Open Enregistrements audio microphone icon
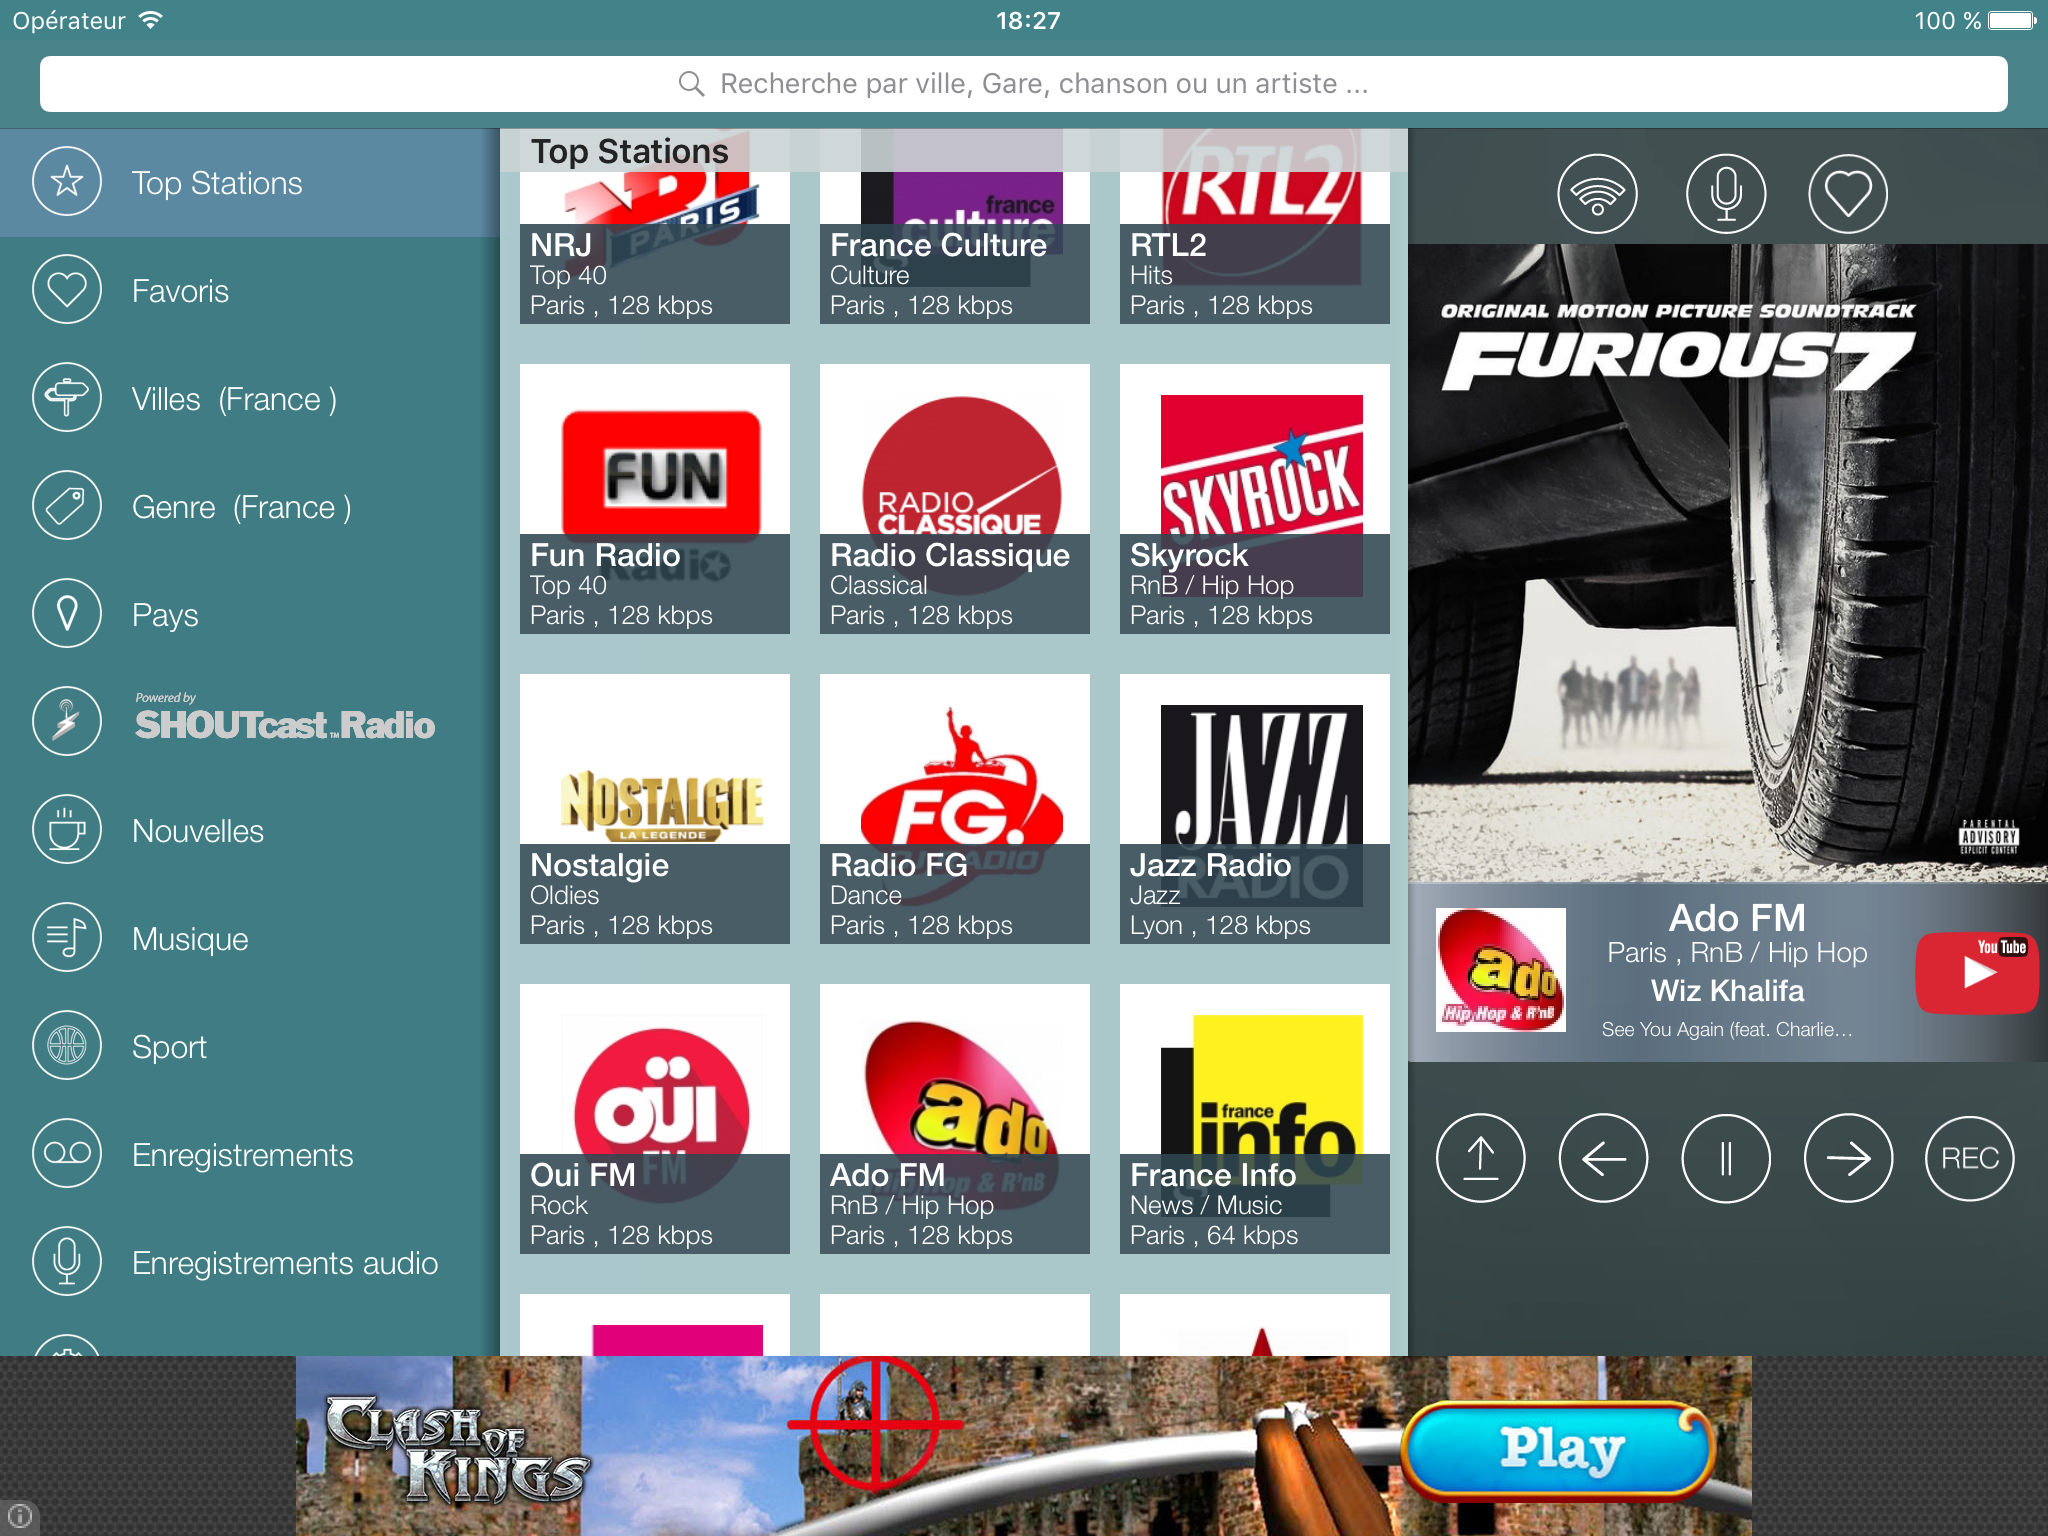Viewport: 2048px width, 1536px height. [67, 1262]
